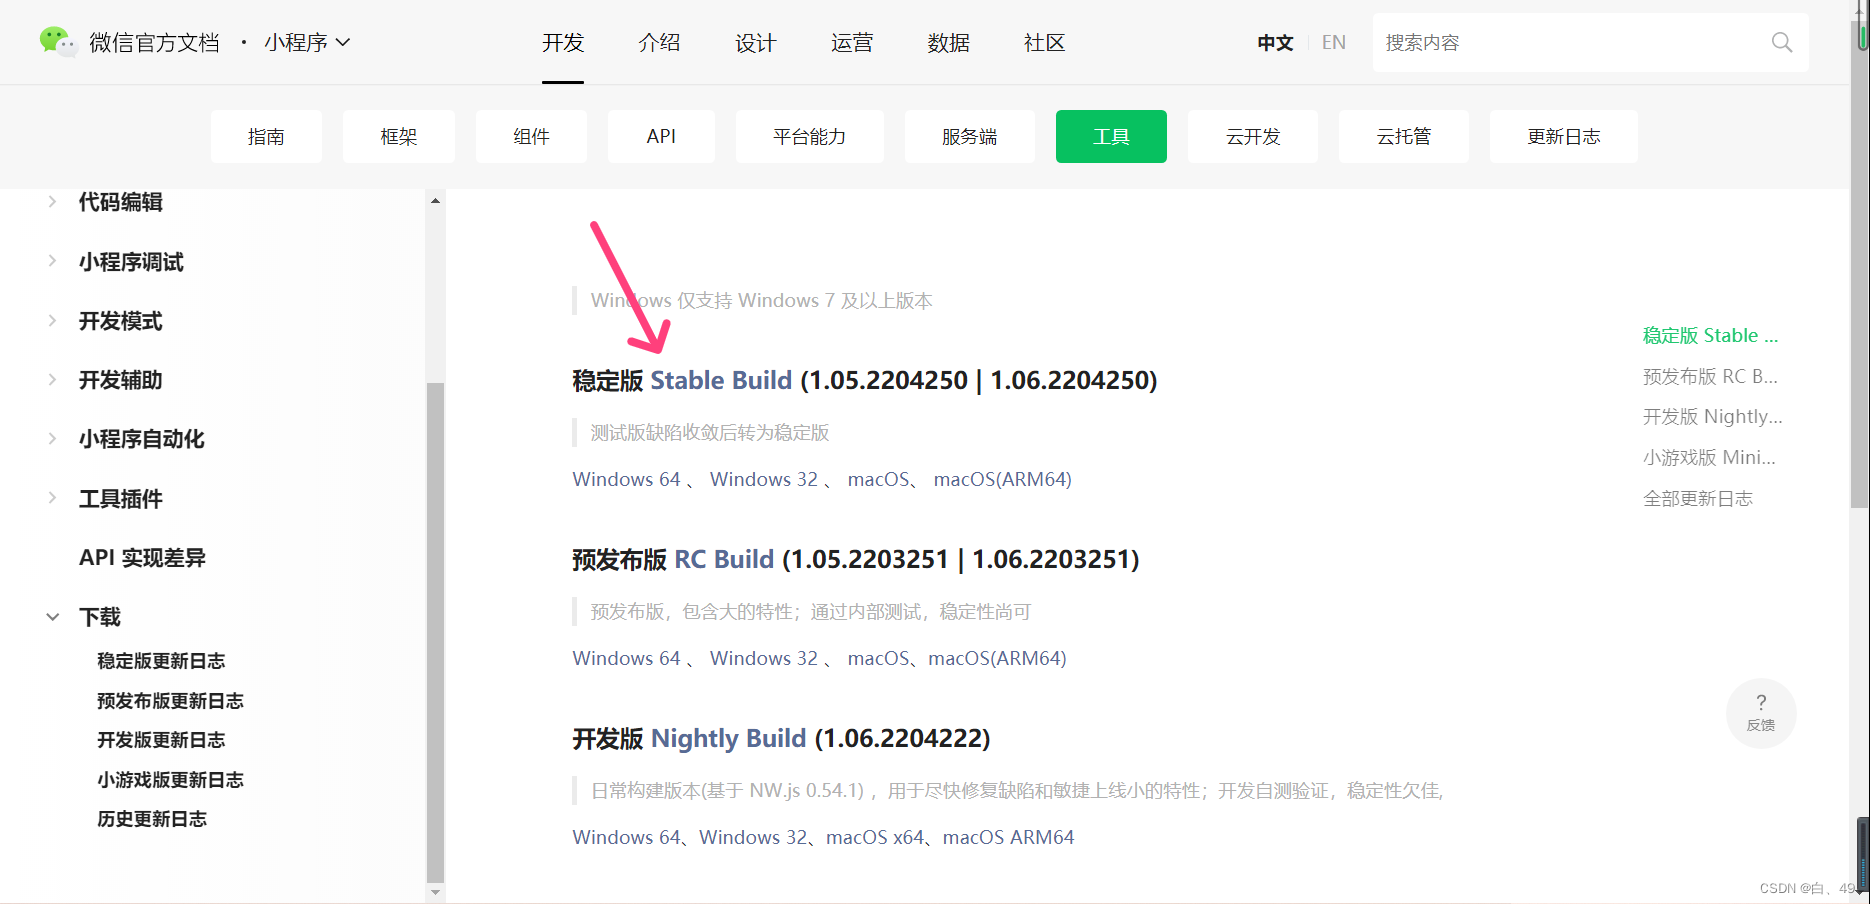Download RC Build Windows 32
This screenshot has width=1870, height=904.
click(x=764, y=658)
